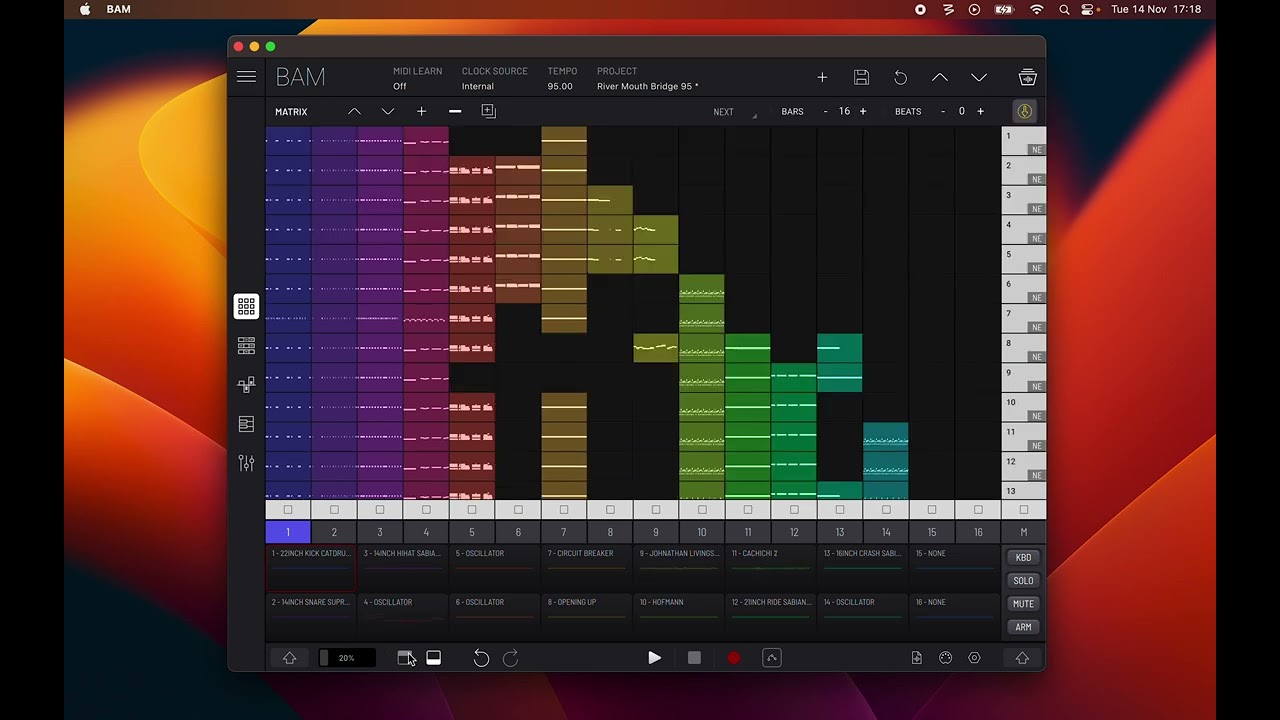Duplicate the matrix with the copy icon

point(488,111)
